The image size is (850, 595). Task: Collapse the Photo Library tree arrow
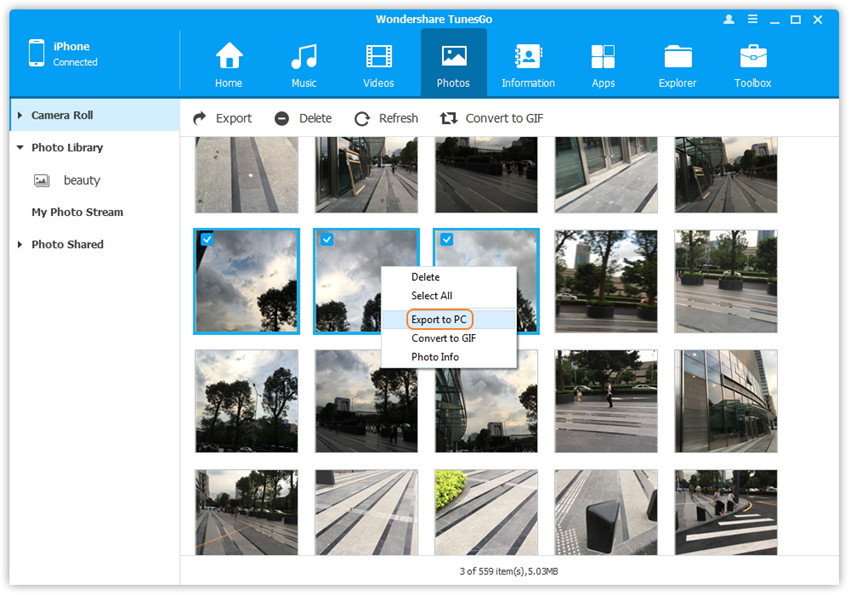click(20, 148)
